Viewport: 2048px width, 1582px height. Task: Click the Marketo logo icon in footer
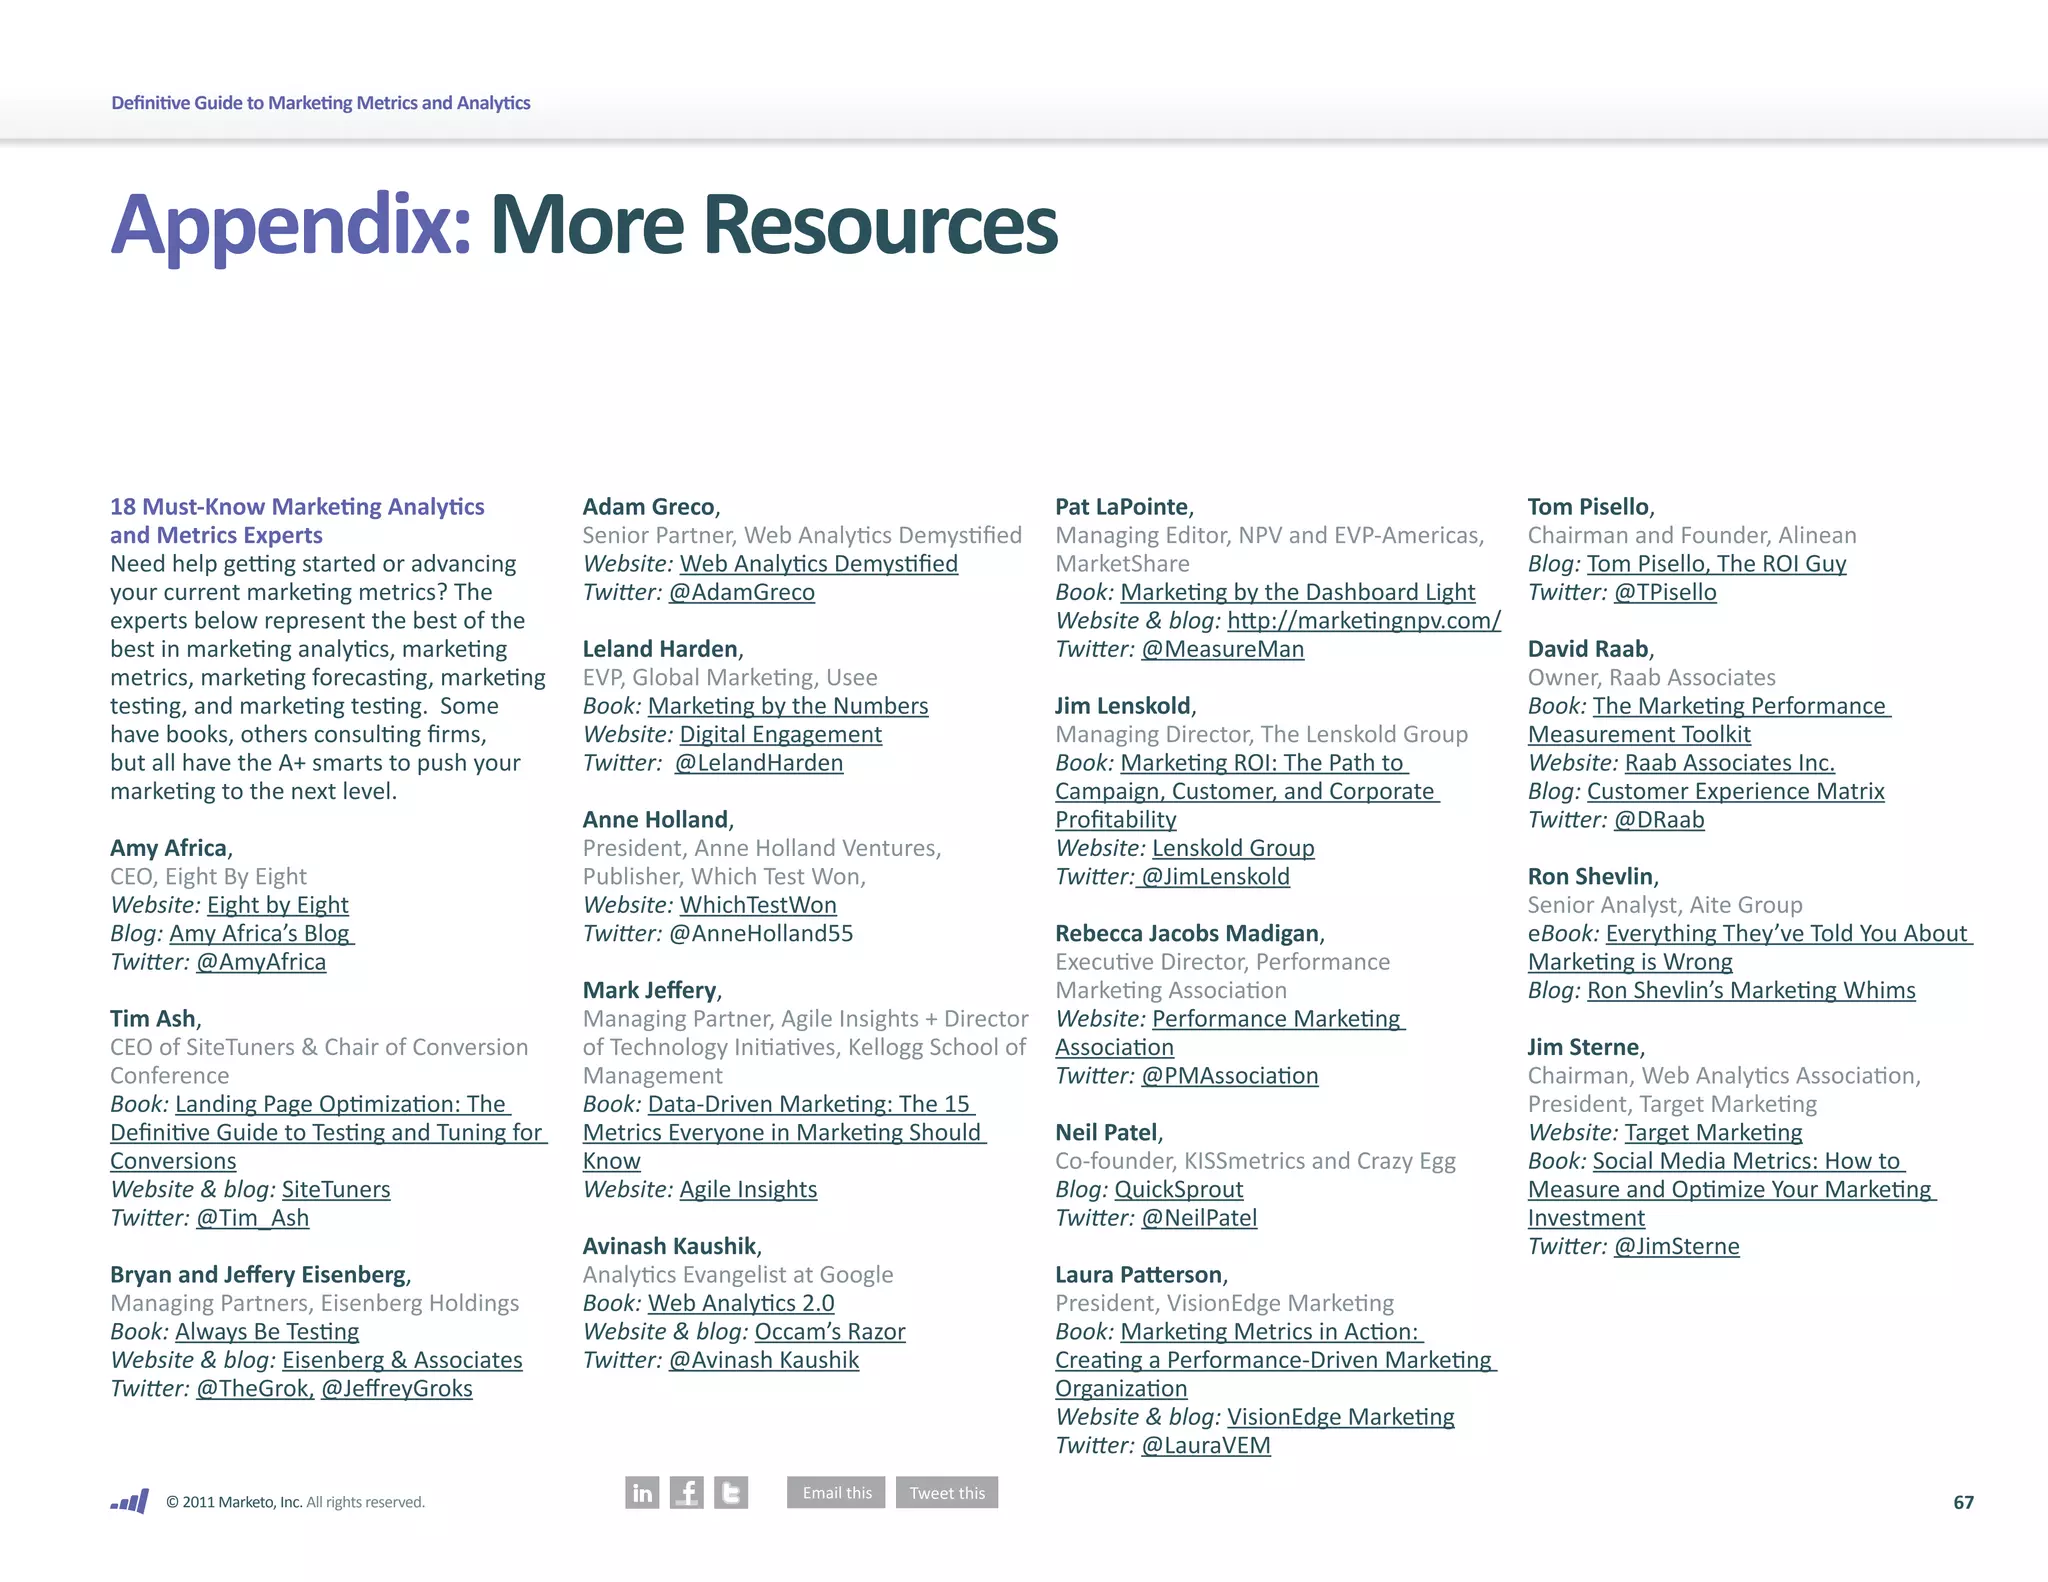pyautogui.click(x=130, y=1501)
